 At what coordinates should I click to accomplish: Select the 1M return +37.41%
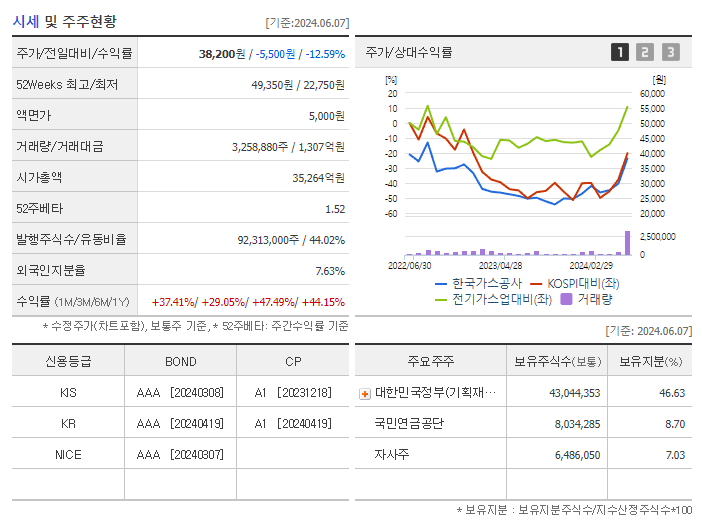click(x=173, y=302)
